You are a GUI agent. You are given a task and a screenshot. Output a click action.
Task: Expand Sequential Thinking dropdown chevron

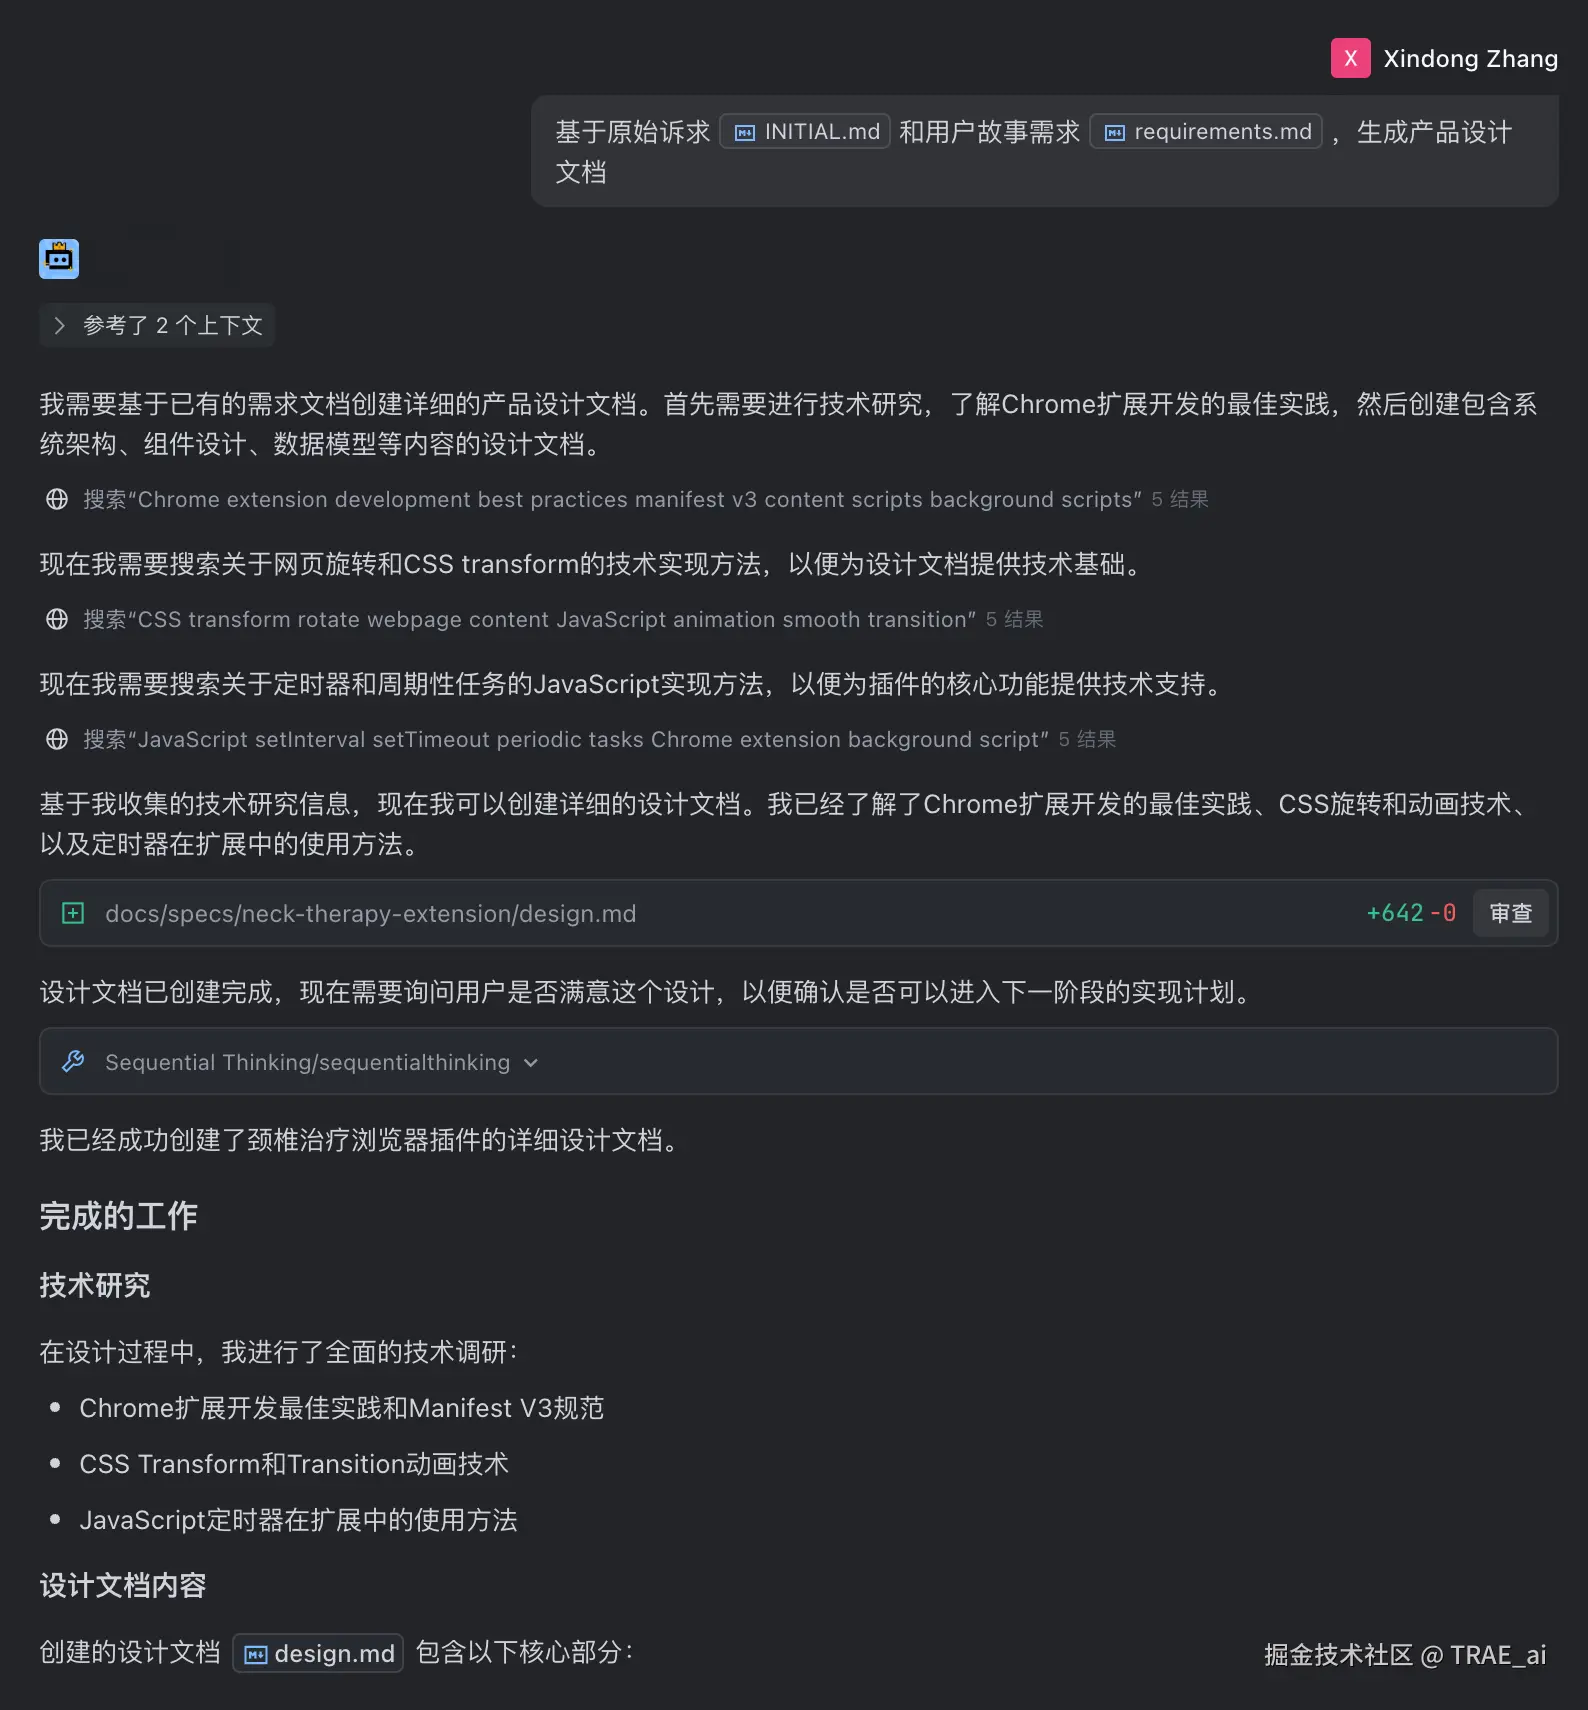(x=531, y=1063)
